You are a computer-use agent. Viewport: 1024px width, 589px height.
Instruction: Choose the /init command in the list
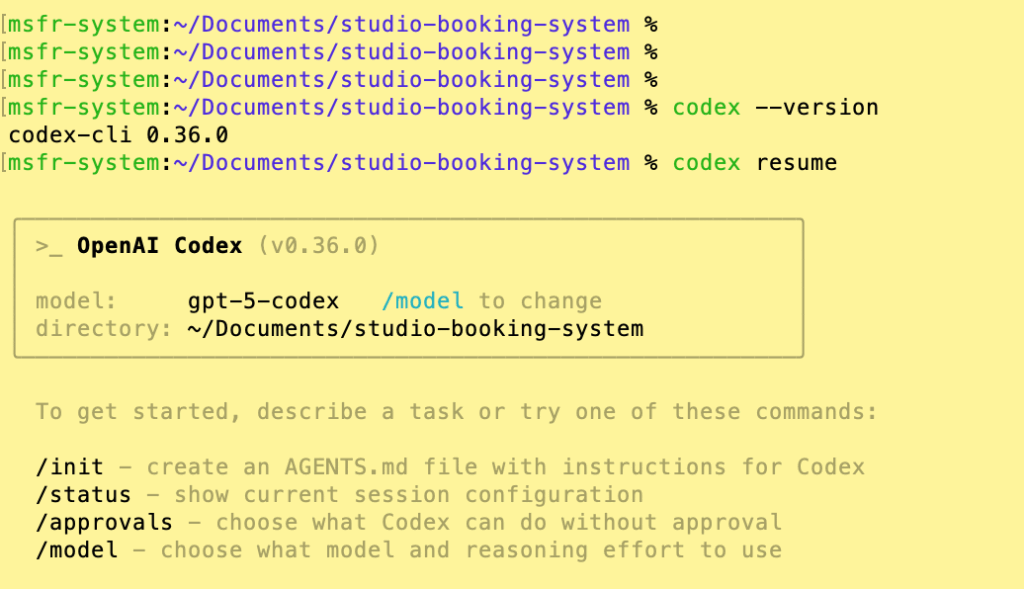pyautogui.click(x=70, y=467)
